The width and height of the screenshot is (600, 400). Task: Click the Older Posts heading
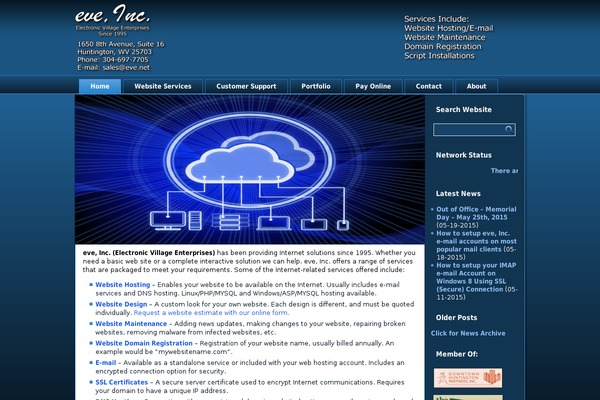pyautogui.click(x=457, y=318)
